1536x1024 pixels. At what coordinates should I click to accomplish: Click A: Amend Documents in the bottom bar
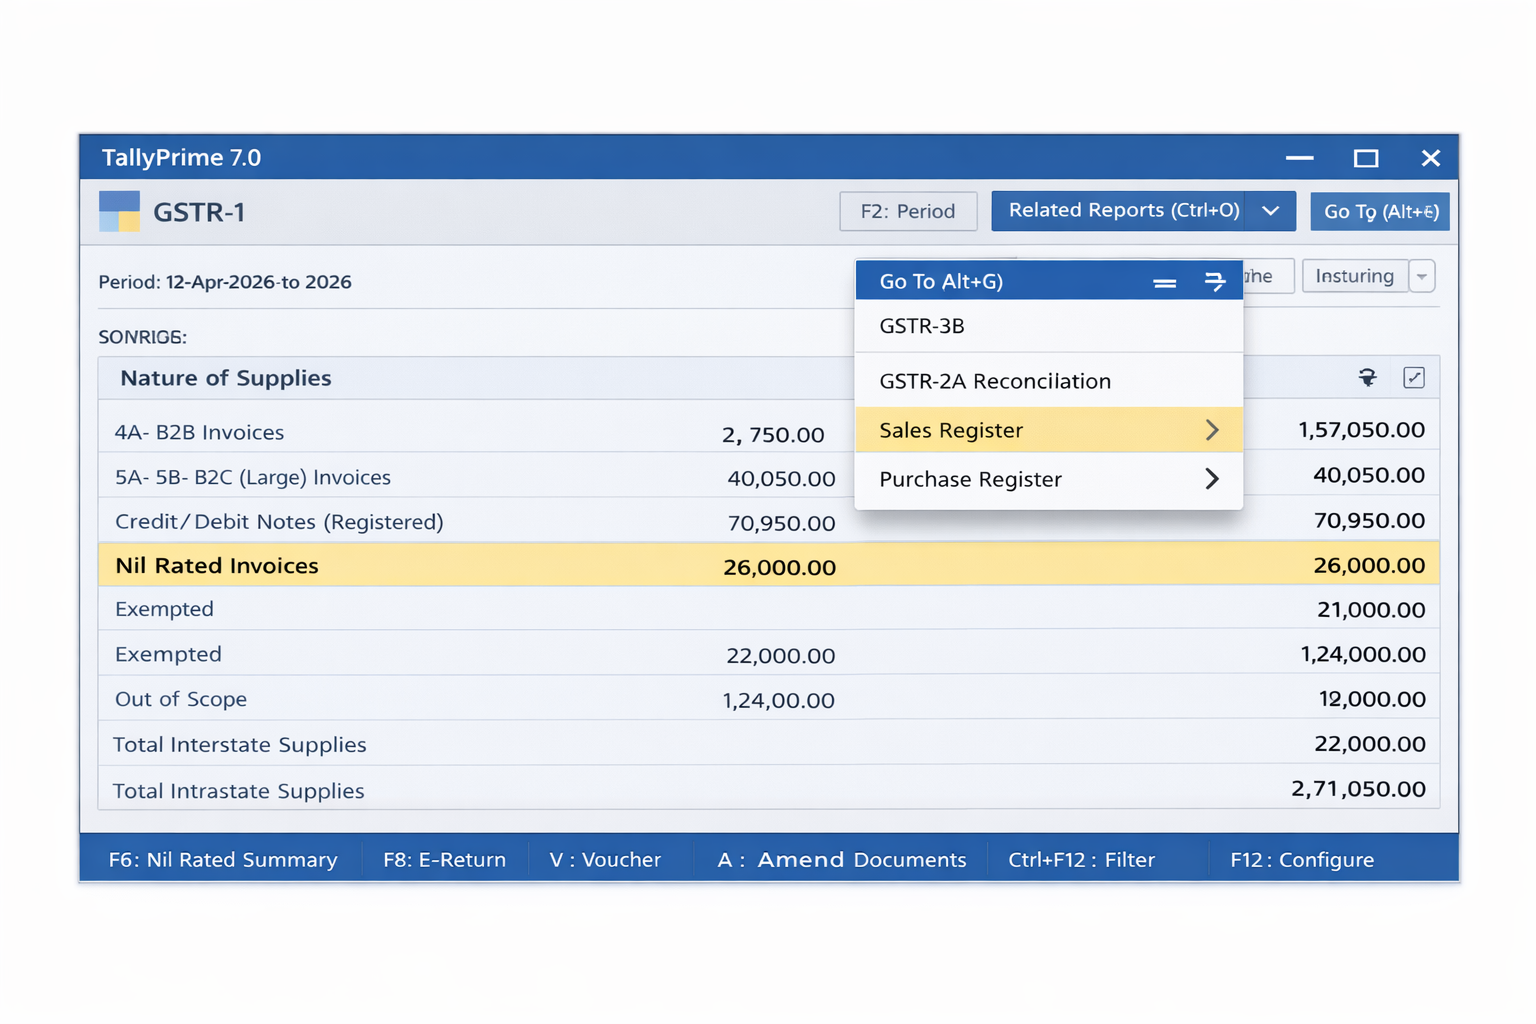[x=841, y=859]
